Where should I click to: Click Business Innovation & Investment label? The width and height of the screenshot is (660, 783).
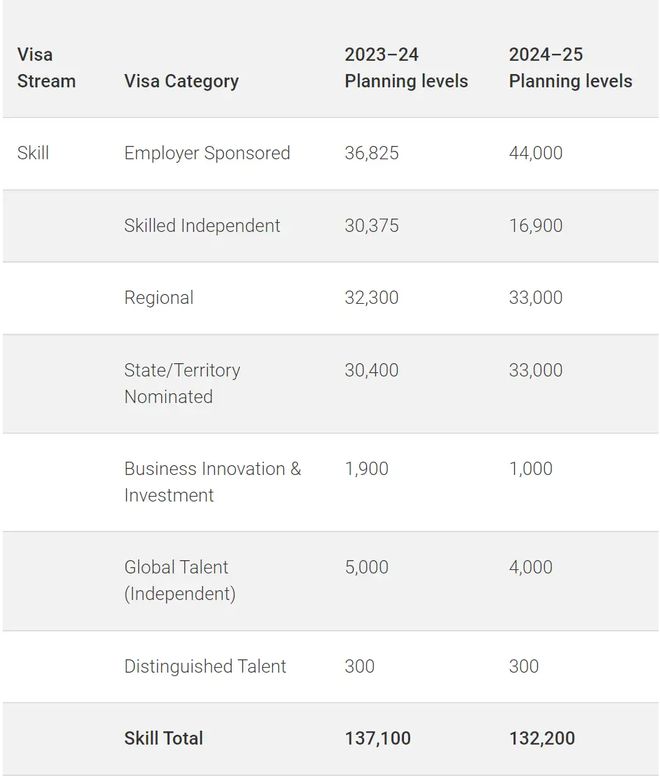213,482
